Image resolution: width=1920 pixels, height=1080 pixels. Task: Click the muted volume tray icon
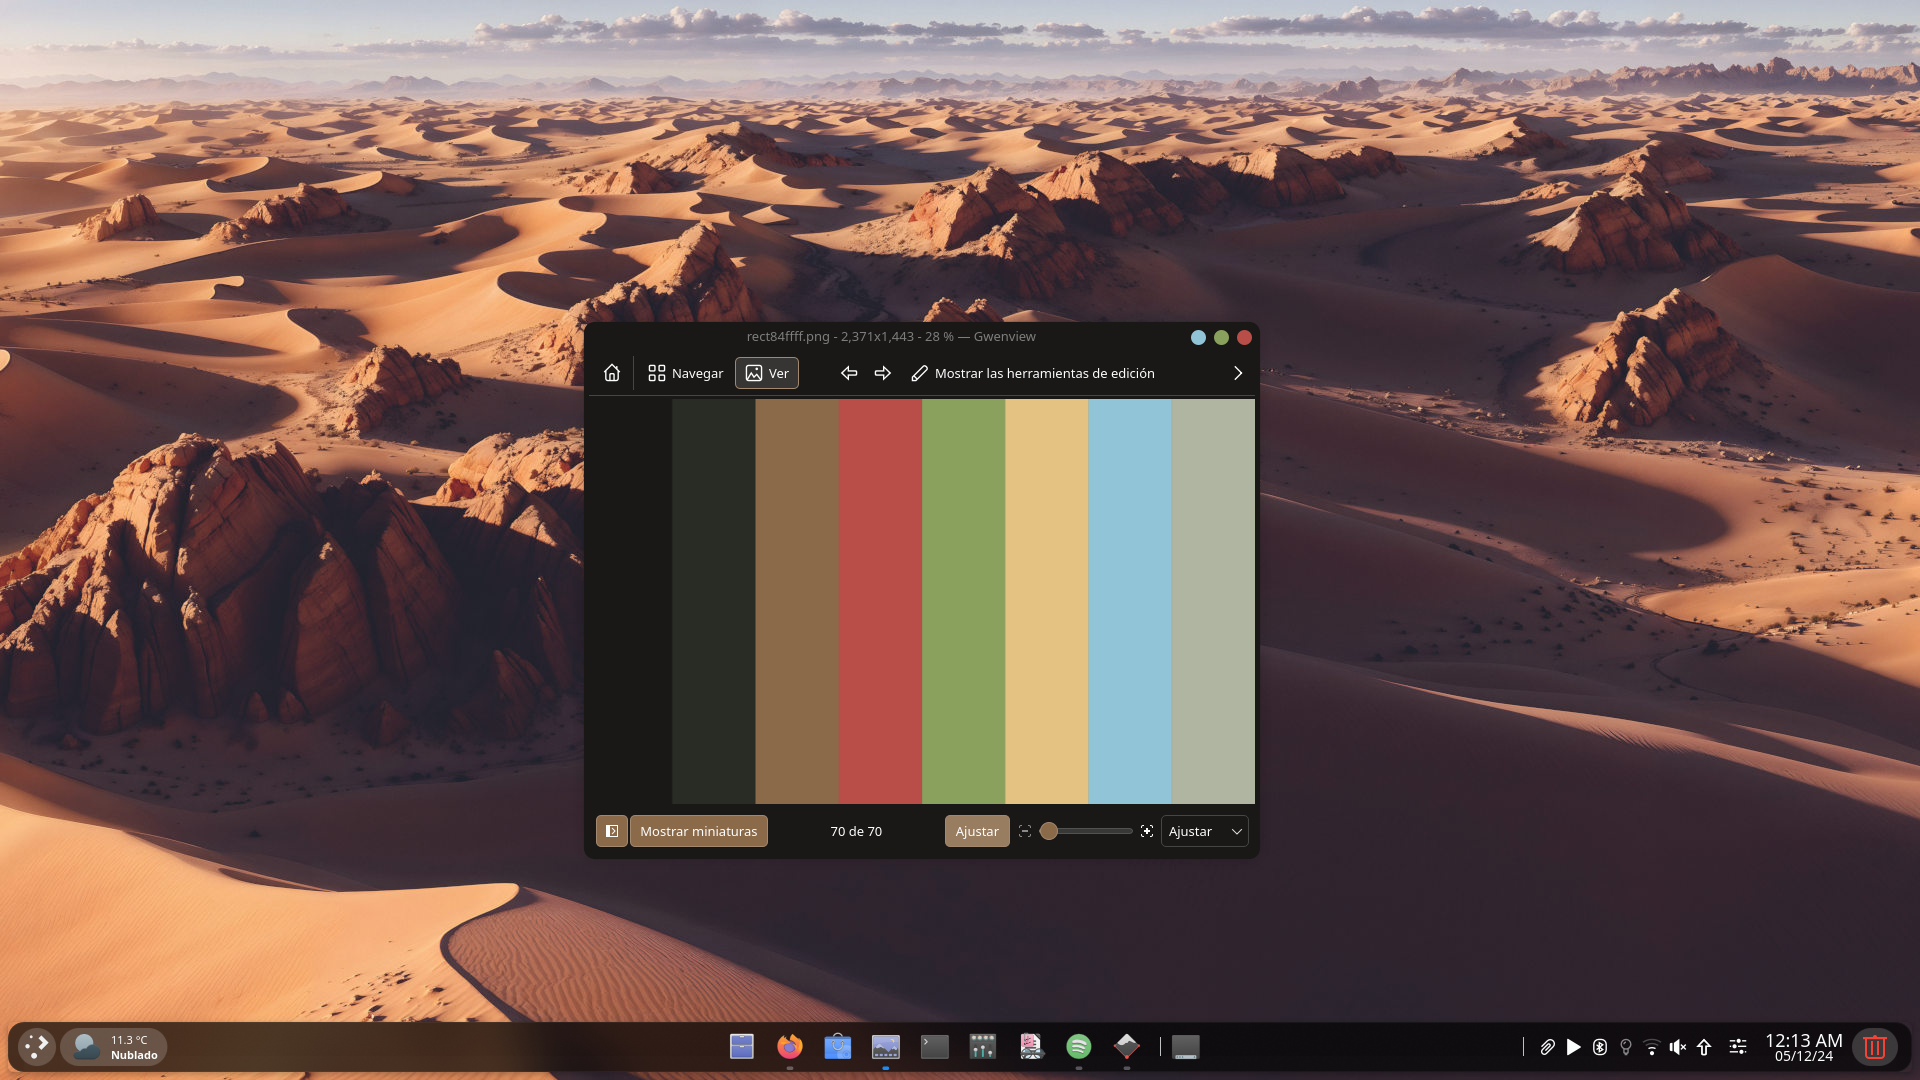click(x=1678, y=1047)
